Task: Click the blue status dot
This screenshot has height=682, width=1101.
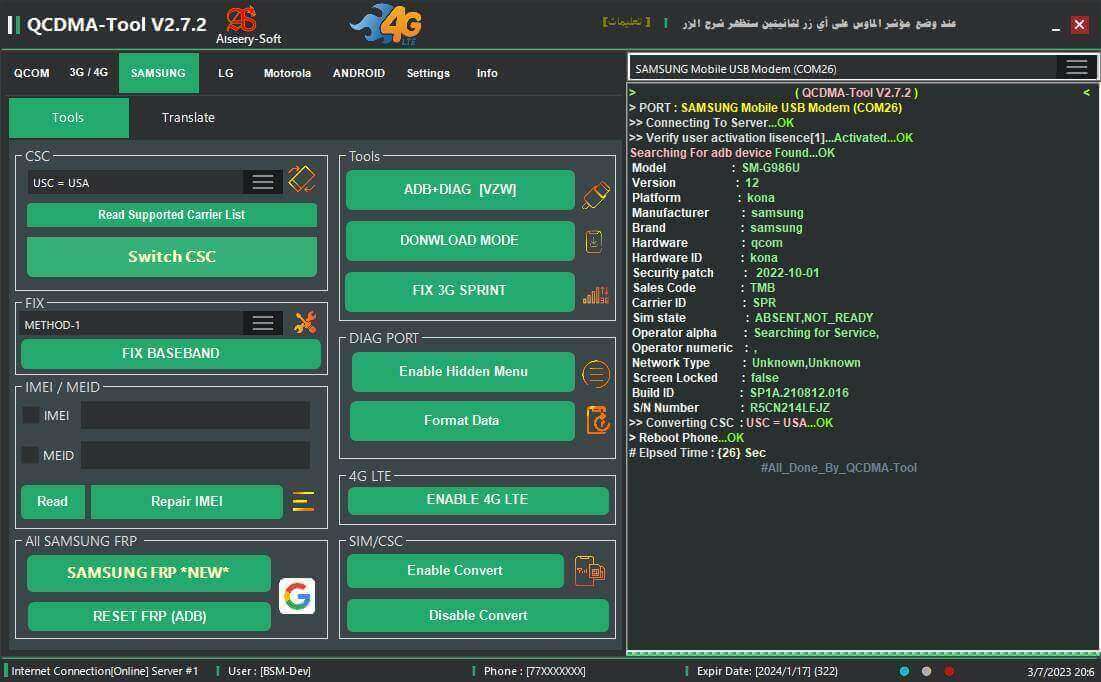Action: [x=904, y=671]
